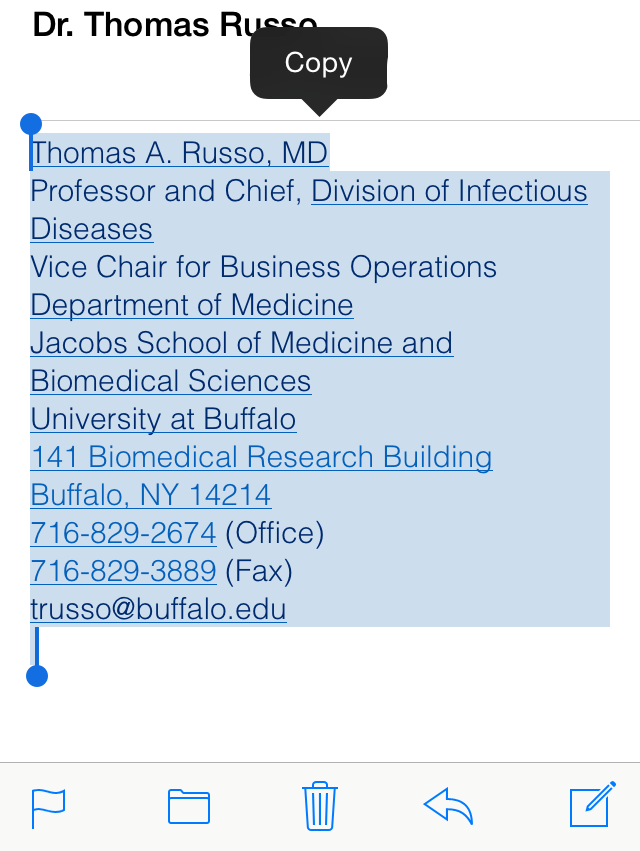The image size is (640, 851).
Task: Tap the fax number 716-829-3889
Action: pos(124,571)
